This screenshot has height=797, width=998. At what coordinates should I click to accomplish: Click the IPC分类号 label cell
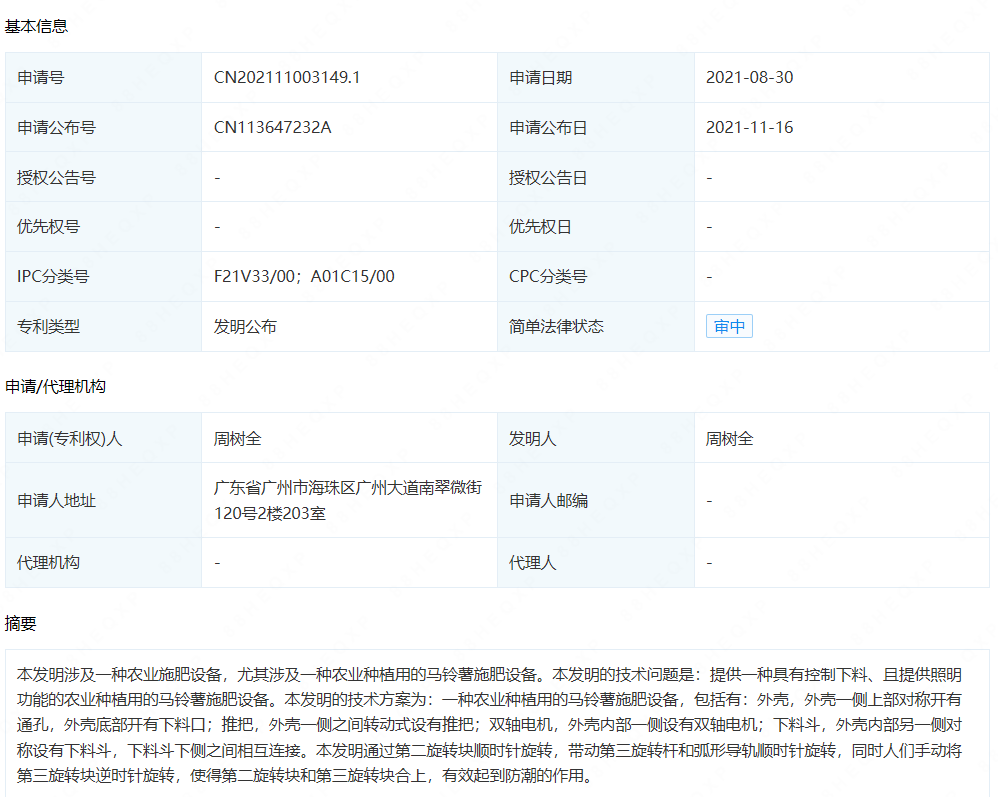click(x=104, y=276)
